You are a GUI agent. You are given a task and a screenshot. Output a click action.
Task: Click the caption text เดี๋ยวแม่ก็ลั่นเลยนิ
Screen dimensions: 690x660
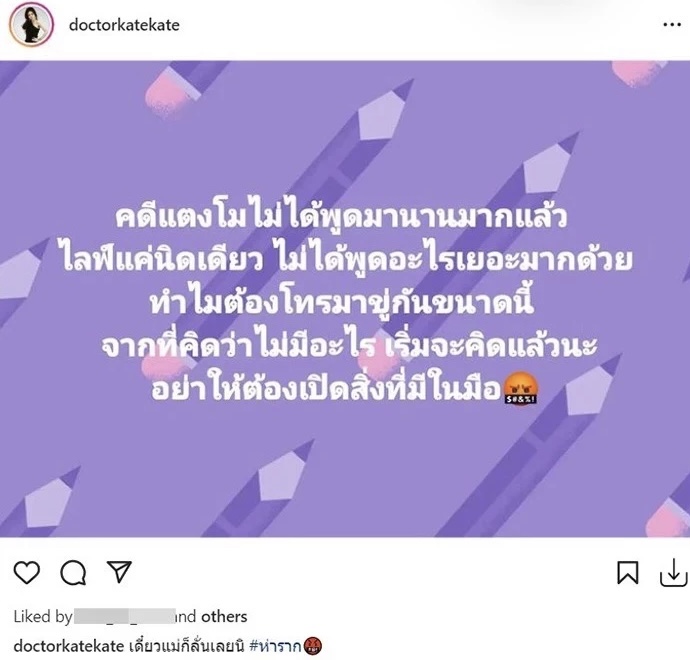pyautogui.click(x=187, y=646)
